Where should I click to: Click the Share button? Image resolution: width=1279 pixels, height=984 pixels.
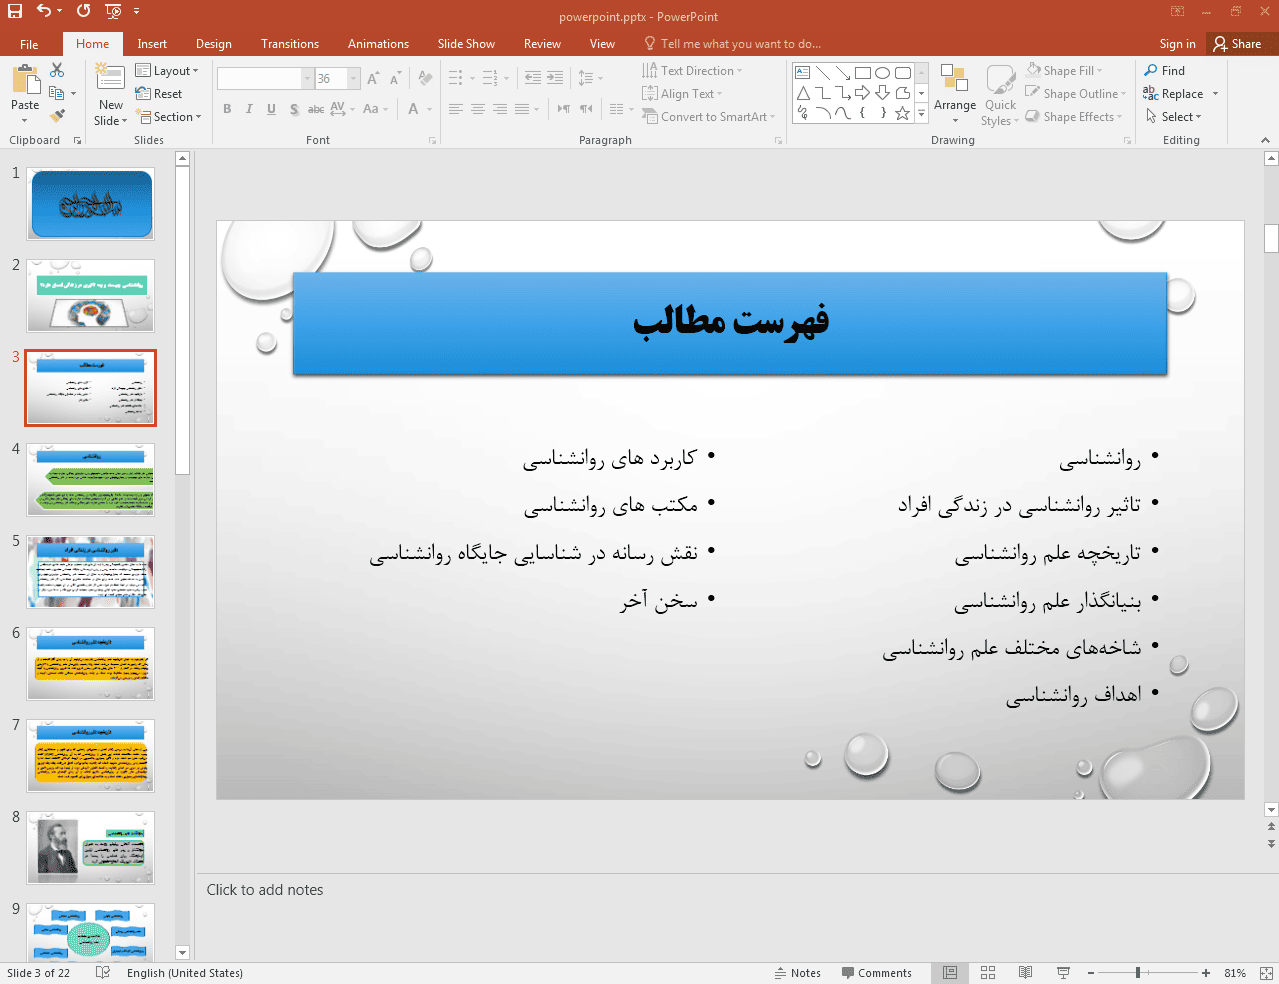(1237, 44)
